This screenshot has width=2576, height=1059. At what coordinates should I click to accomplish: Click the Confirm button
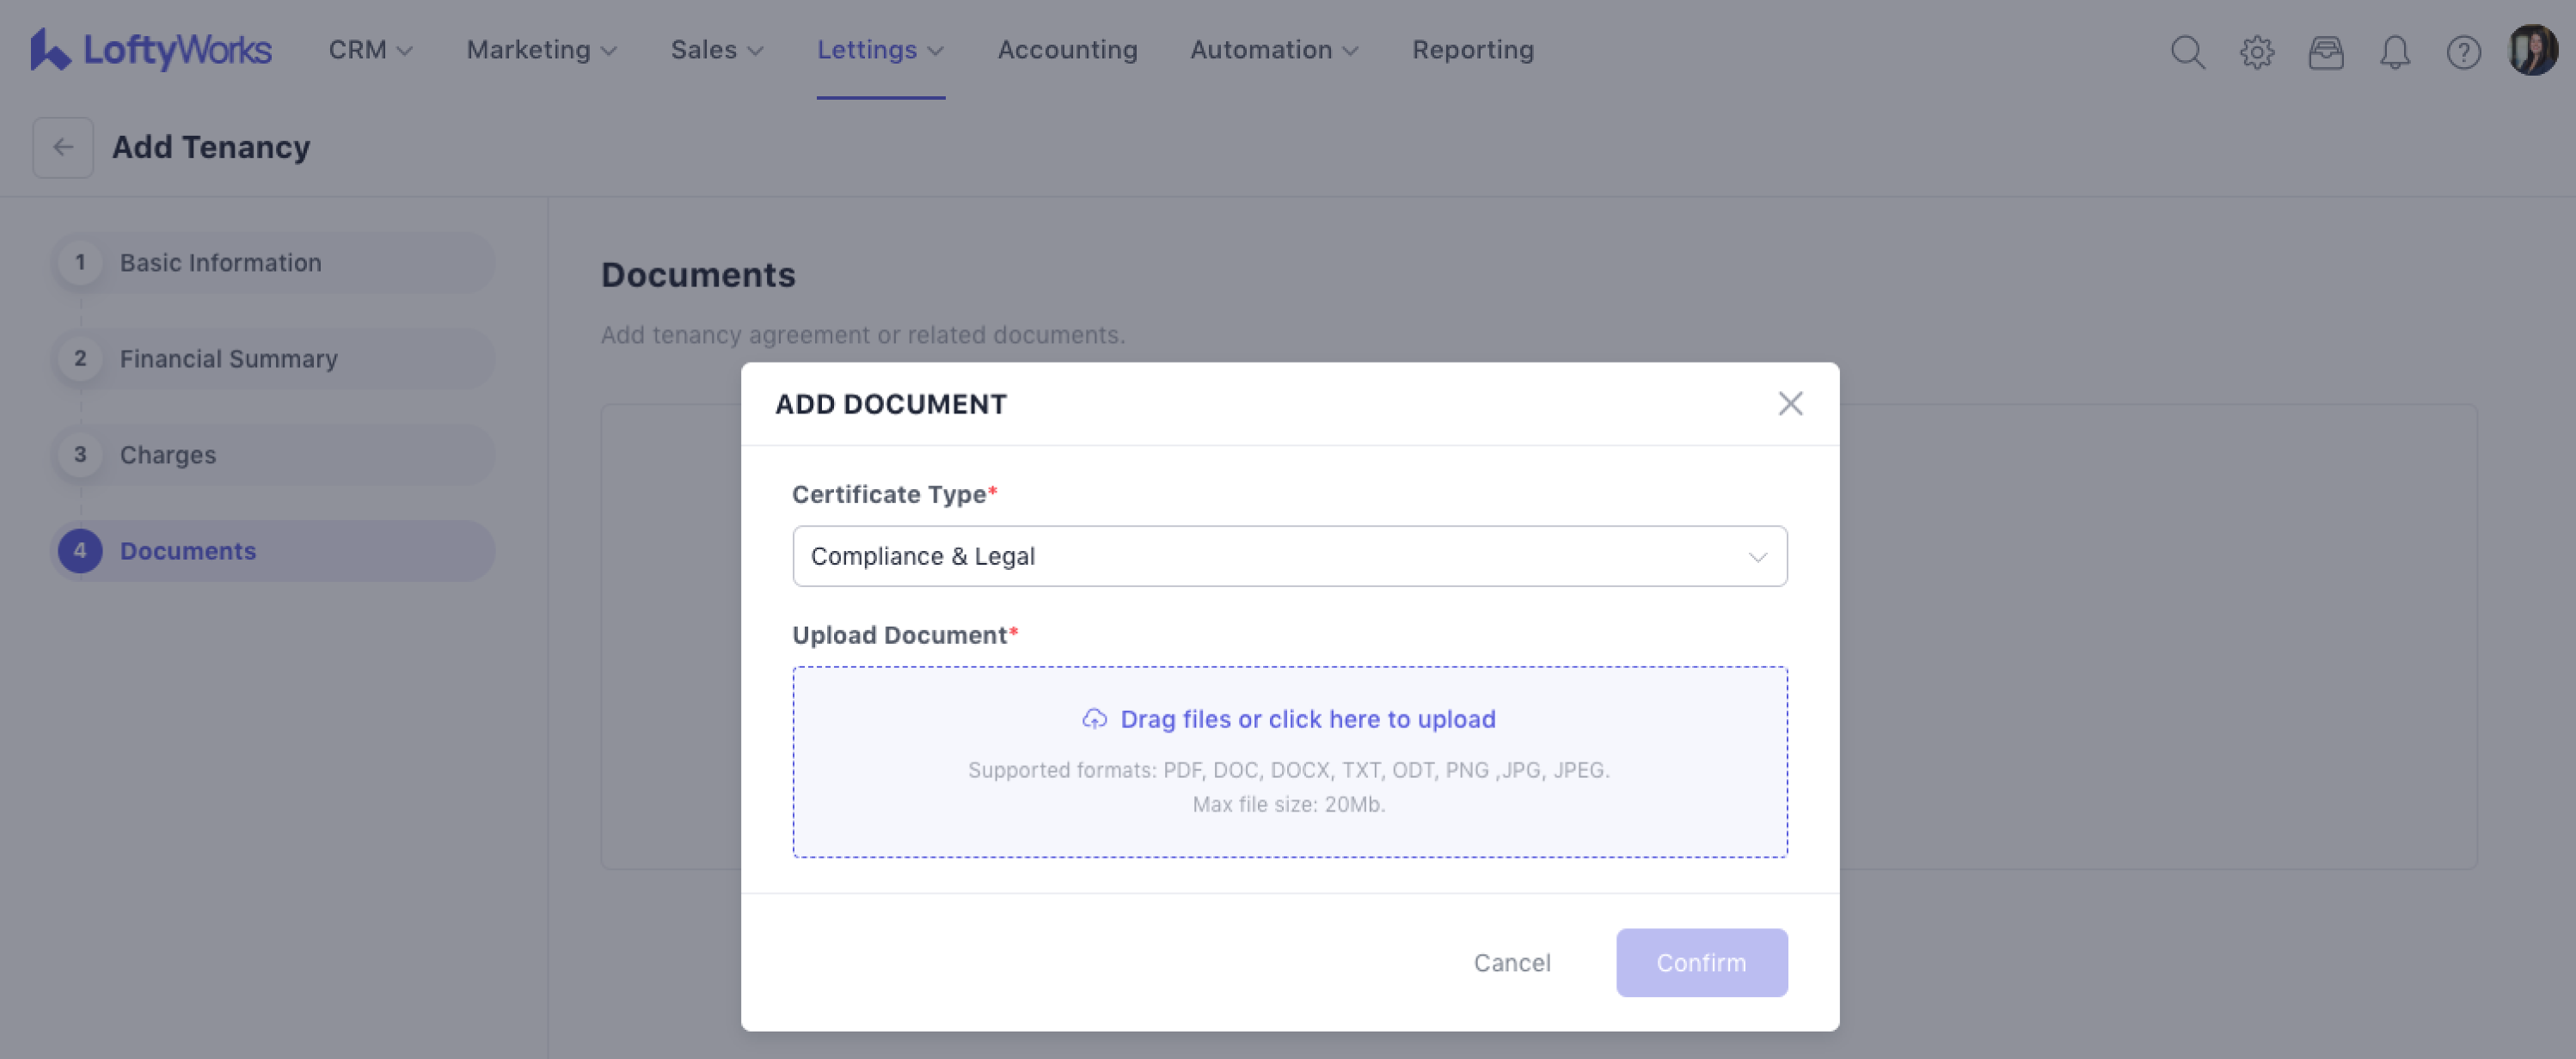pyautogui.click(x=1700, y=962)
